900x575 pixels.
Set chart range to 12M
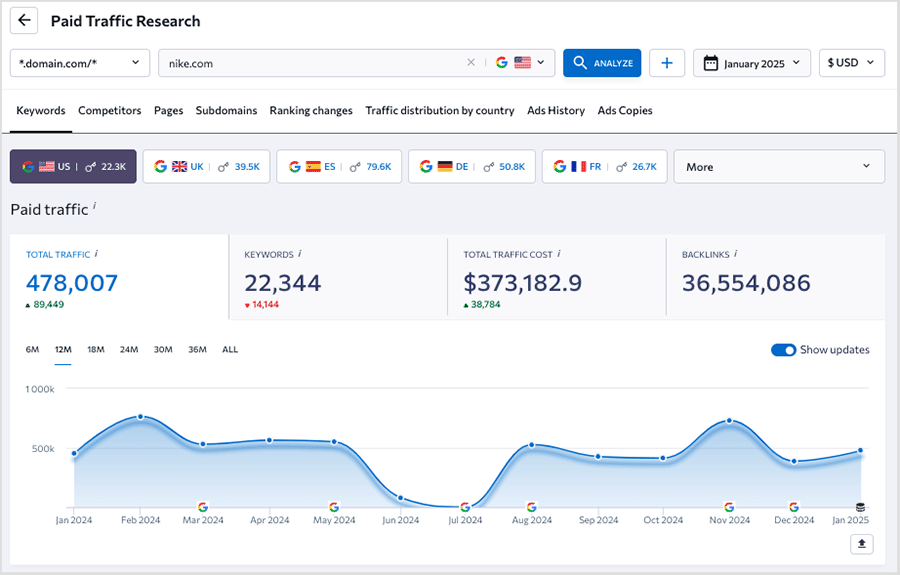pyautogui.click(x=63, y=349)
